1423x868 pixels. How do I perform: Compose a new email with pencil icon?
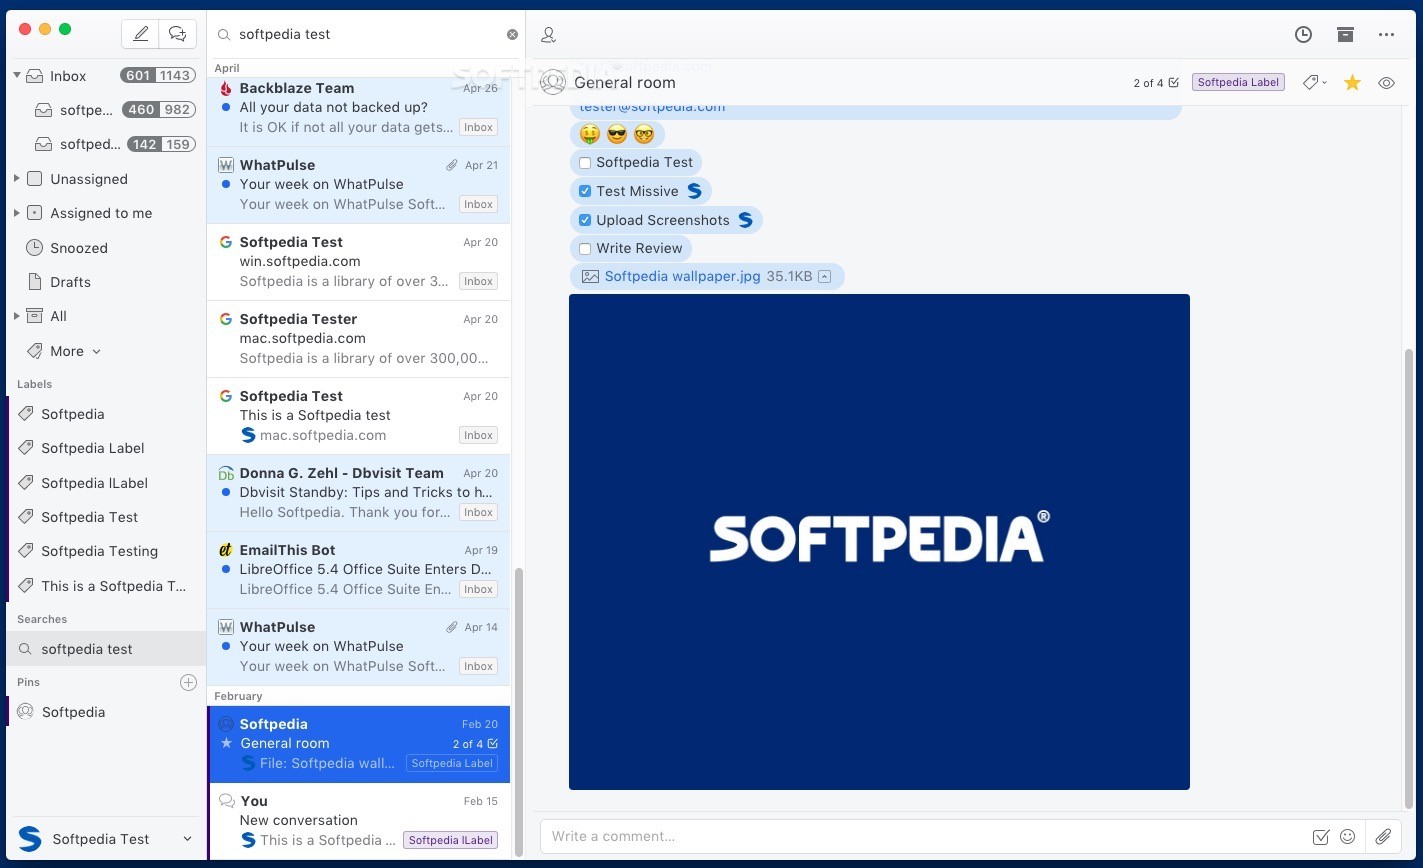tap(141, 34)
